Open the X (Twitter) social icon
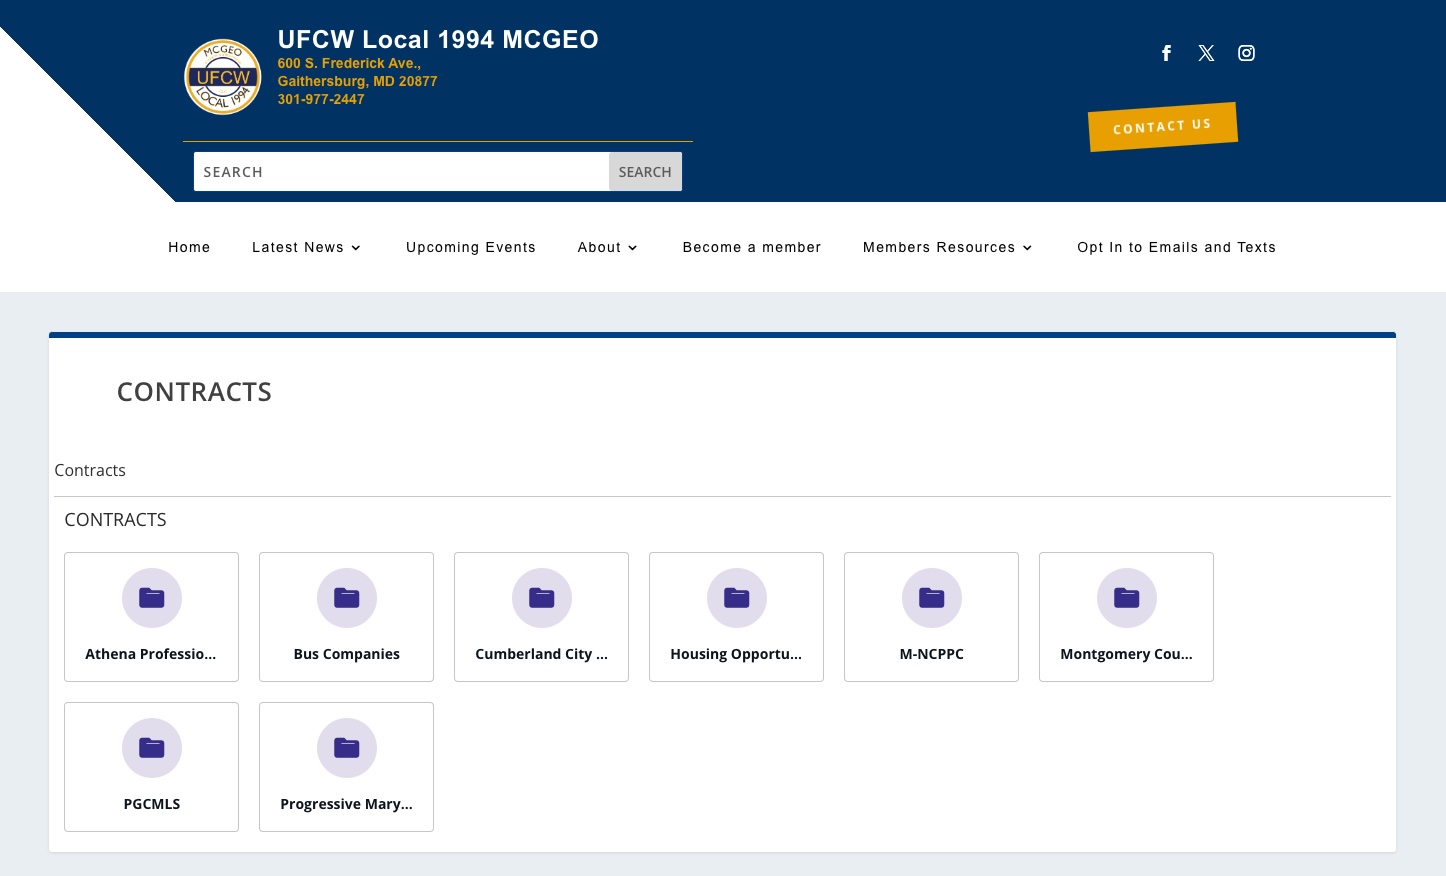This screenshot has height=876, width=1446. pyautogui.click(x=1206, y=53)
